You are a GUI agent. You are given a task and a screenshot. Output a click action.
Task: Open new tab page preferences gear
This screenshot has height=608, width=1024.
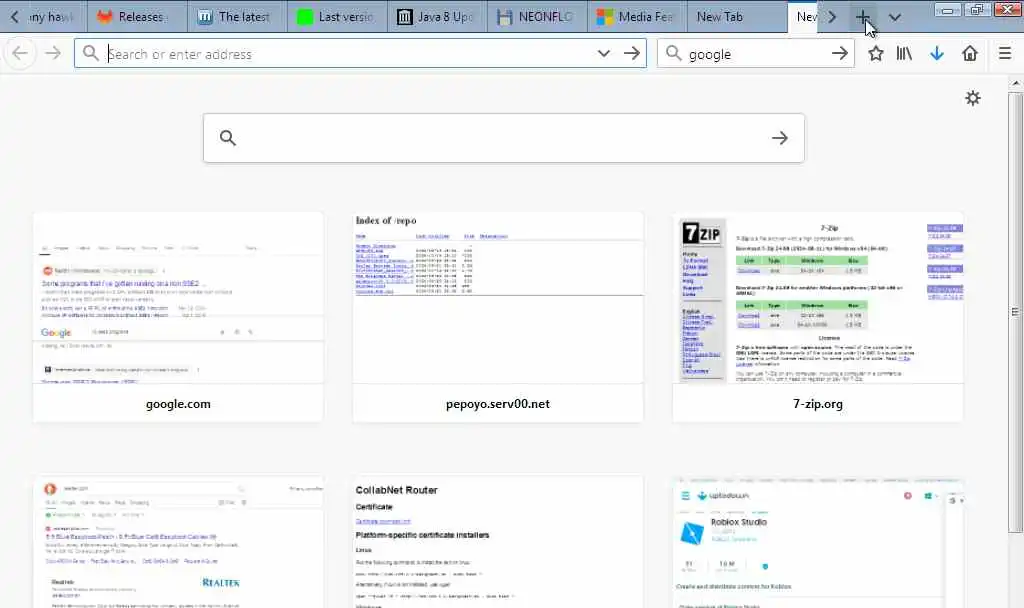973,98
